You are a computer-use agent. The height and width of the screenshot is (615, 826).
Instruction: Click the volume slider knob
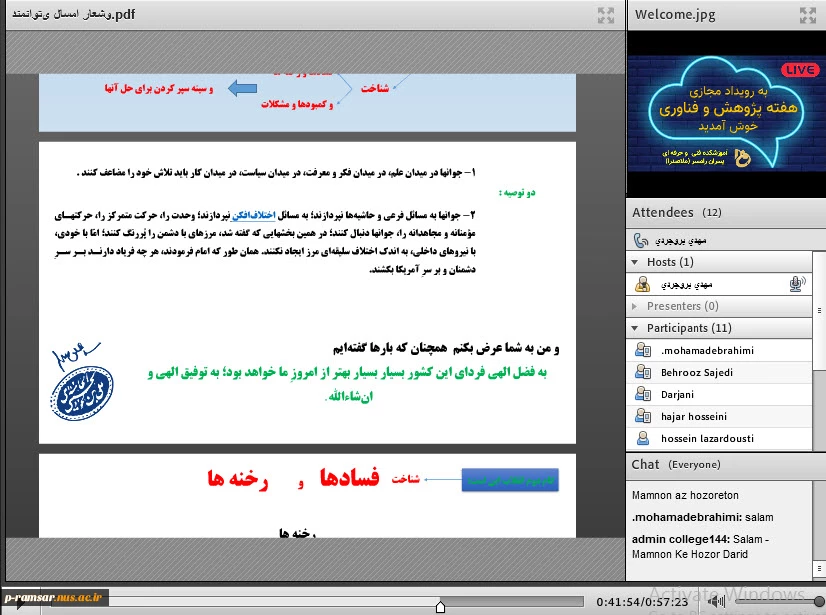click(819, 601)
